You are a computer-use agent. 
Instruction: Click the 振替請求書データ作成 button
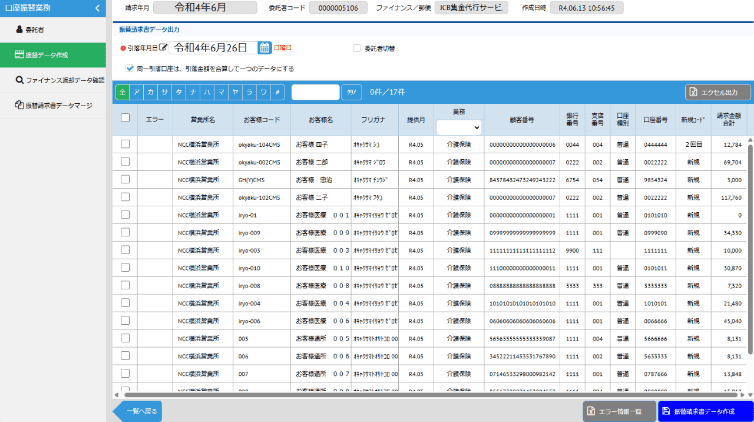(705, 411)
